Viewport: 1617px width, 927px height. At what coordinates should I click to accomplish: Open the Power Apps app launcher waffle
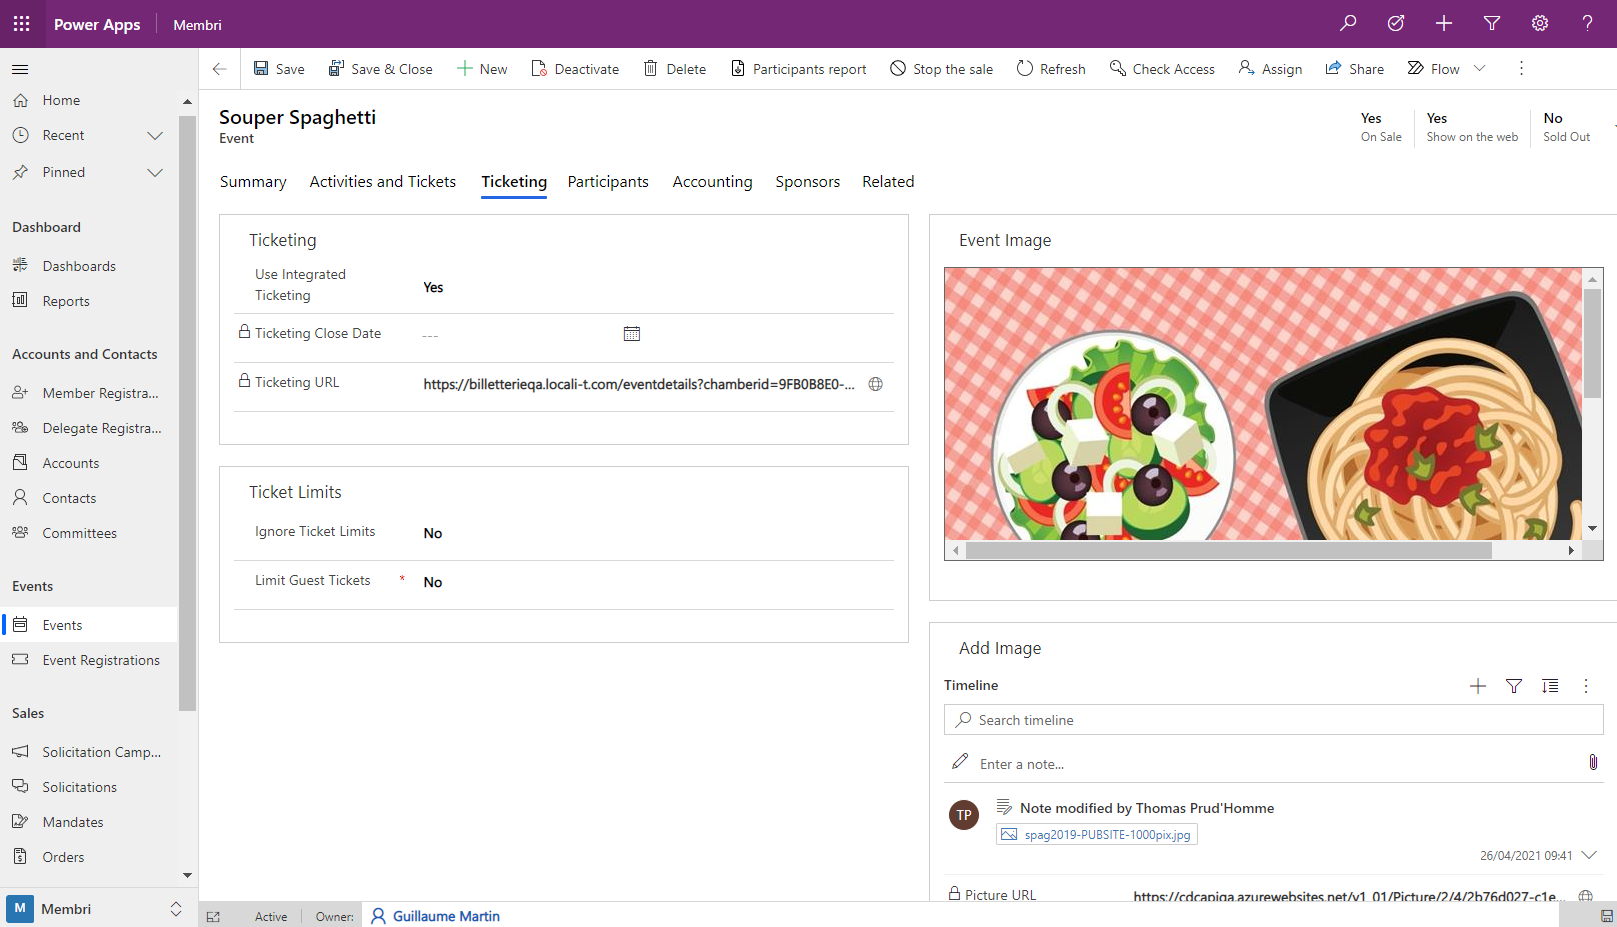tap(21, 23)
